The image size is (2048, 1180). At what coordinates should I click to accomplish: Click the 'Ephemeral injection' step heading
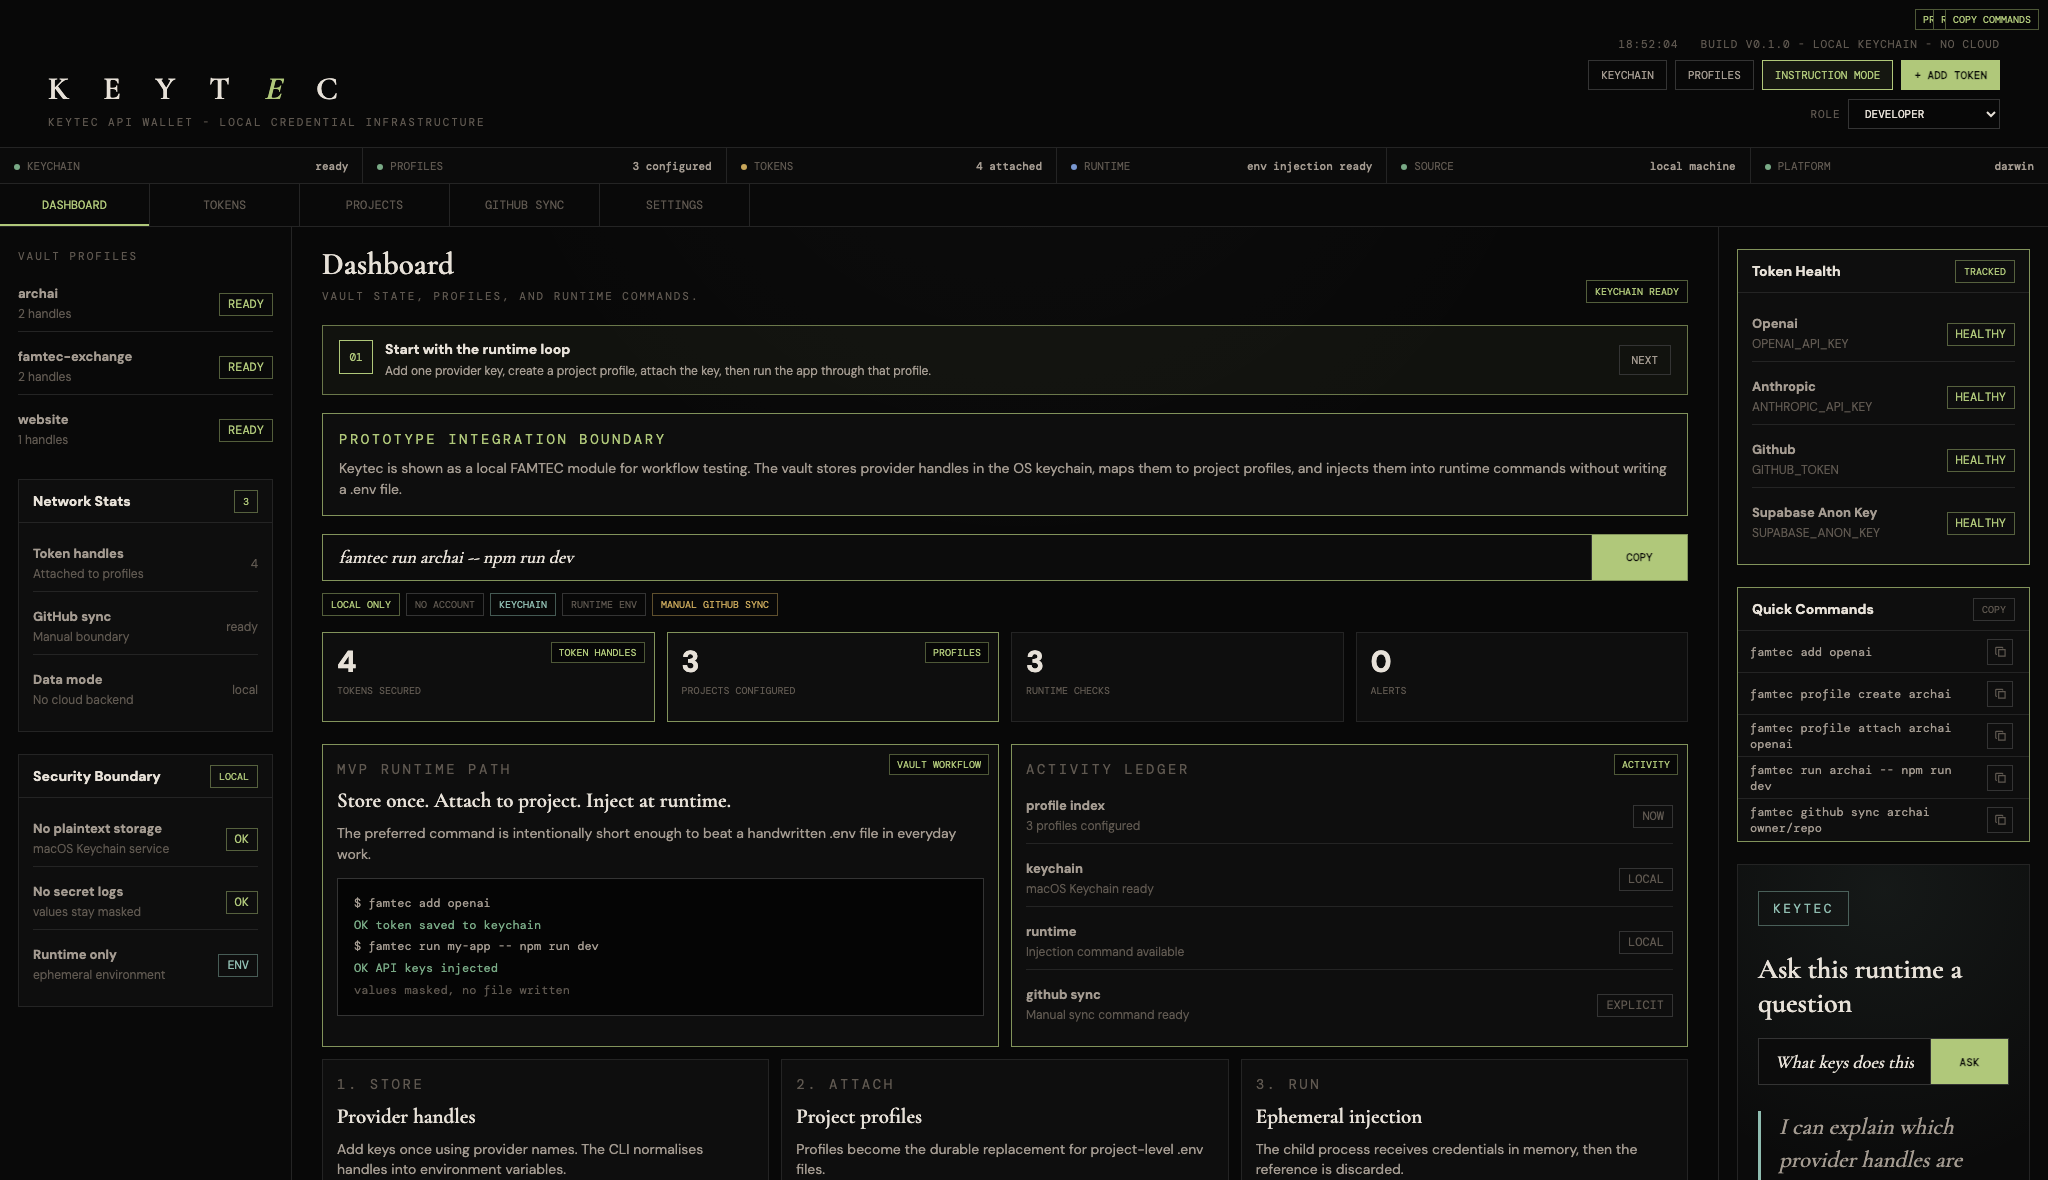[1338, 1116]
